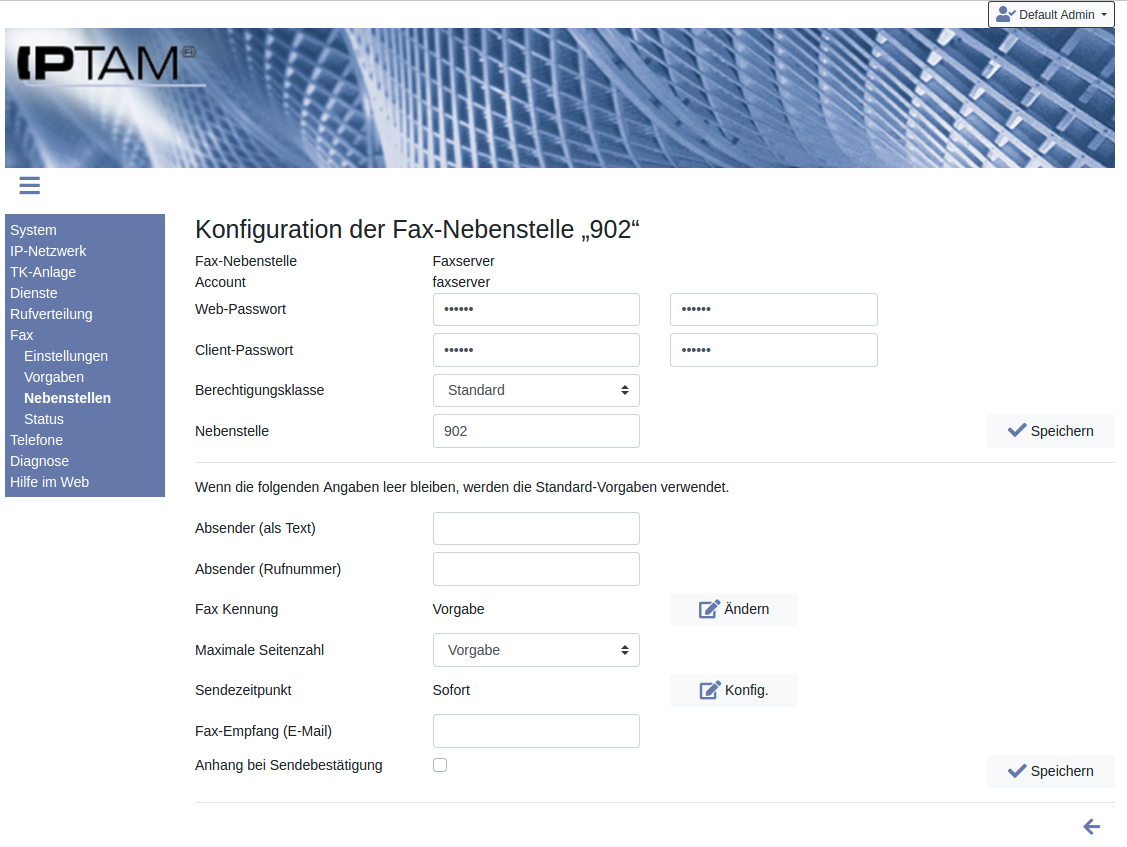Click the Absender (als Text) field
The width and height of the screenshot is (1127, 847).
536,528
